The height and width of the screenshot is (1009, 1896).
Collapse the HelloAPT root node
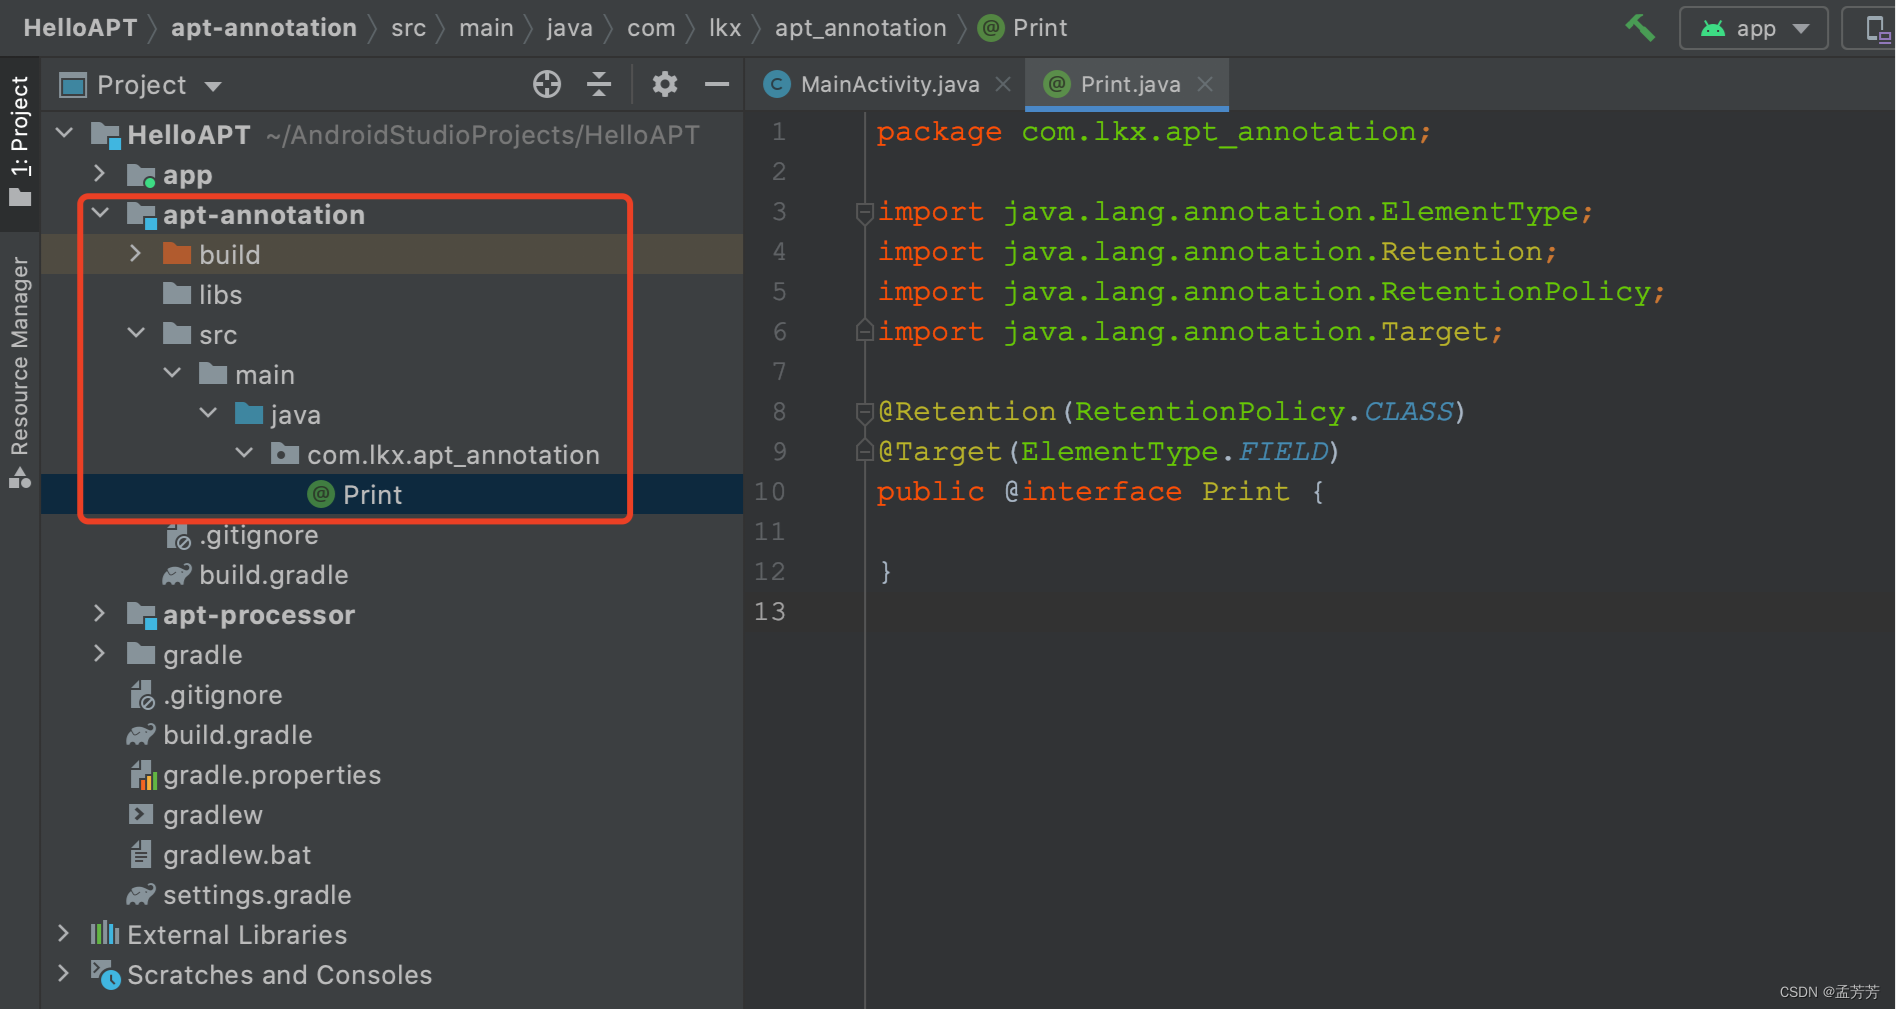tap(65, 134)
